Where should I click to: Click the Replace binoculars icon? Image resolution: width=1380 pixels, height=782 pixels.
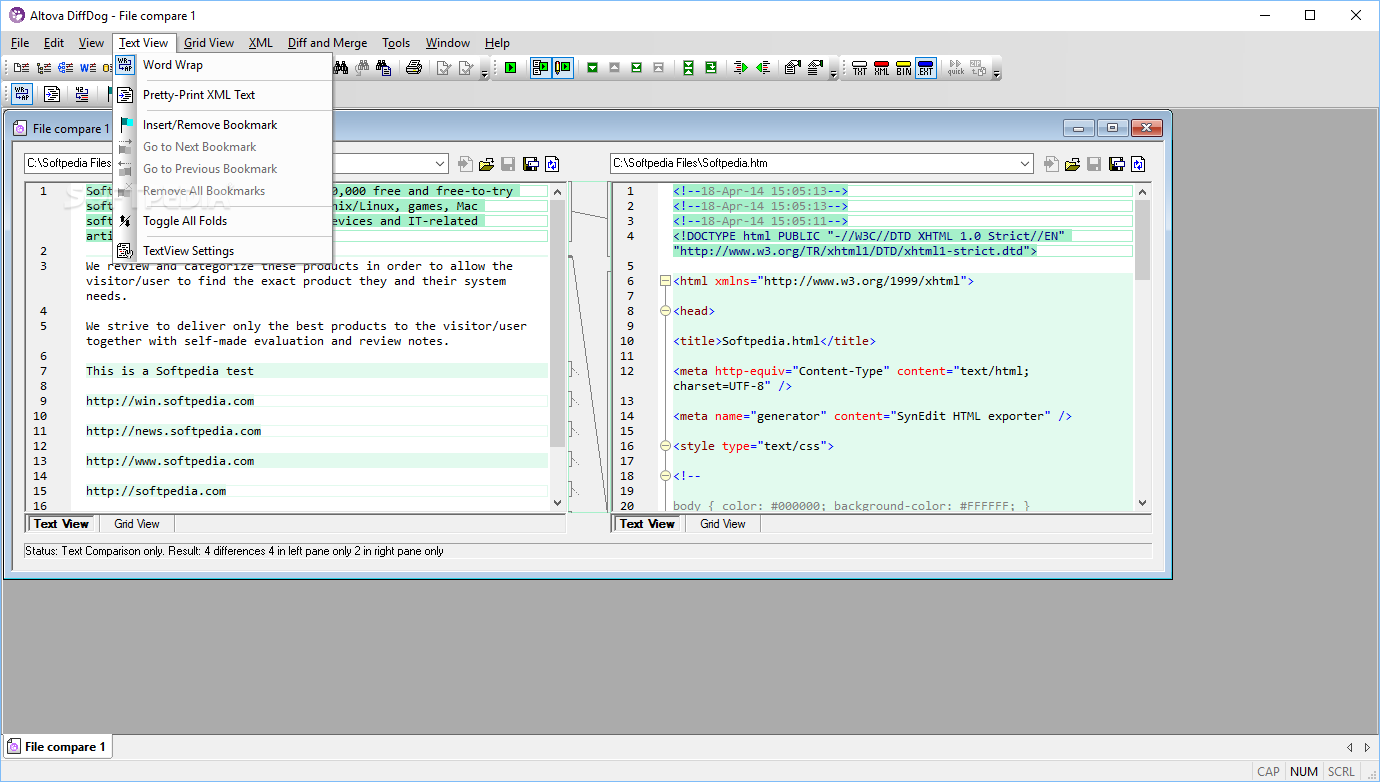(383, 68)
